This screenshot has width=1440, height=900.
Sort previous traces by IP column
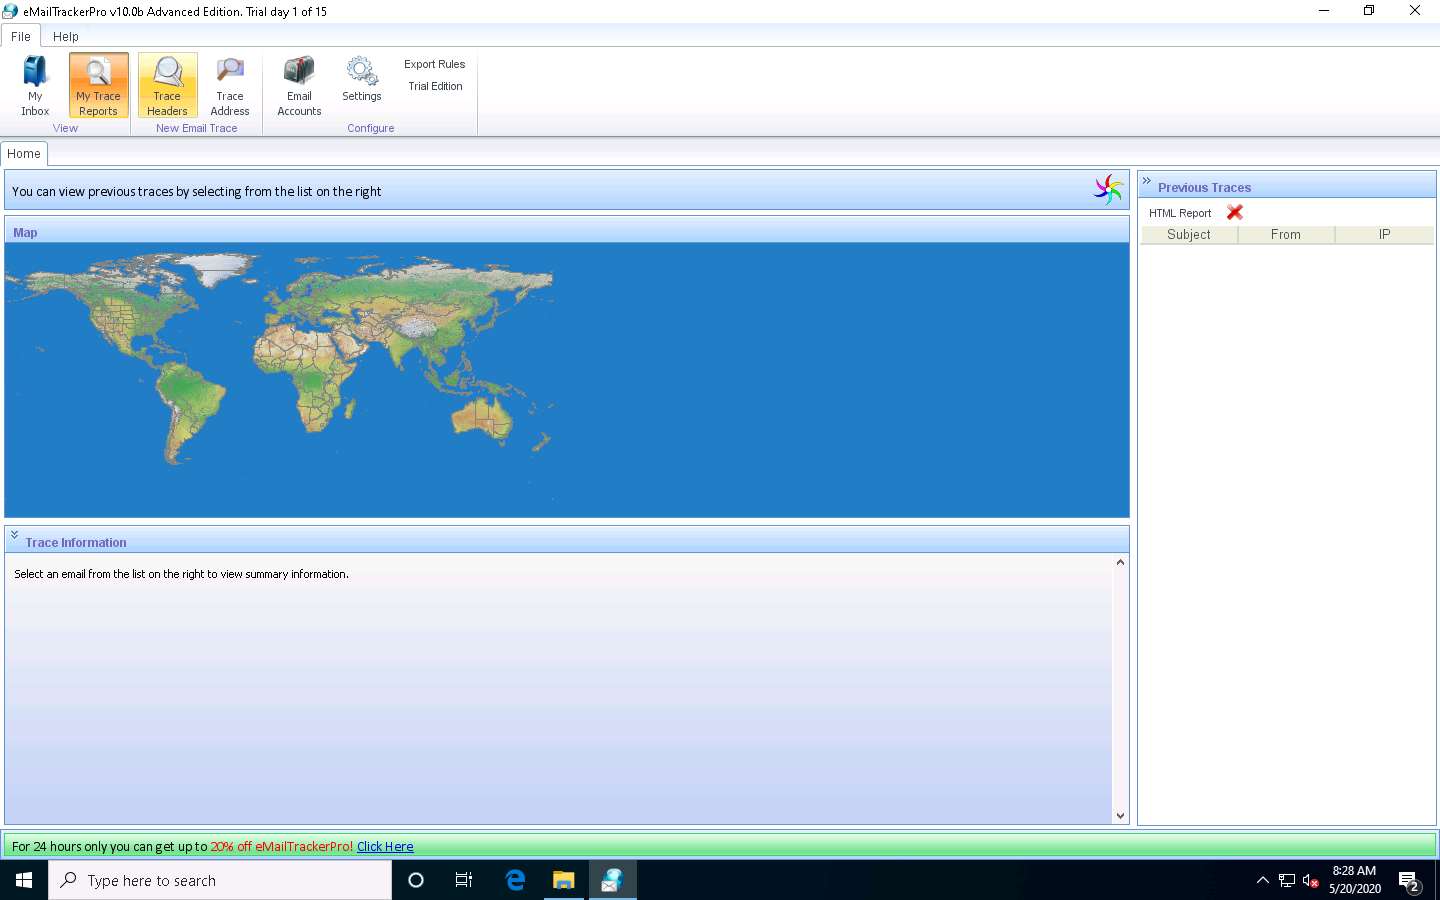1384,235
